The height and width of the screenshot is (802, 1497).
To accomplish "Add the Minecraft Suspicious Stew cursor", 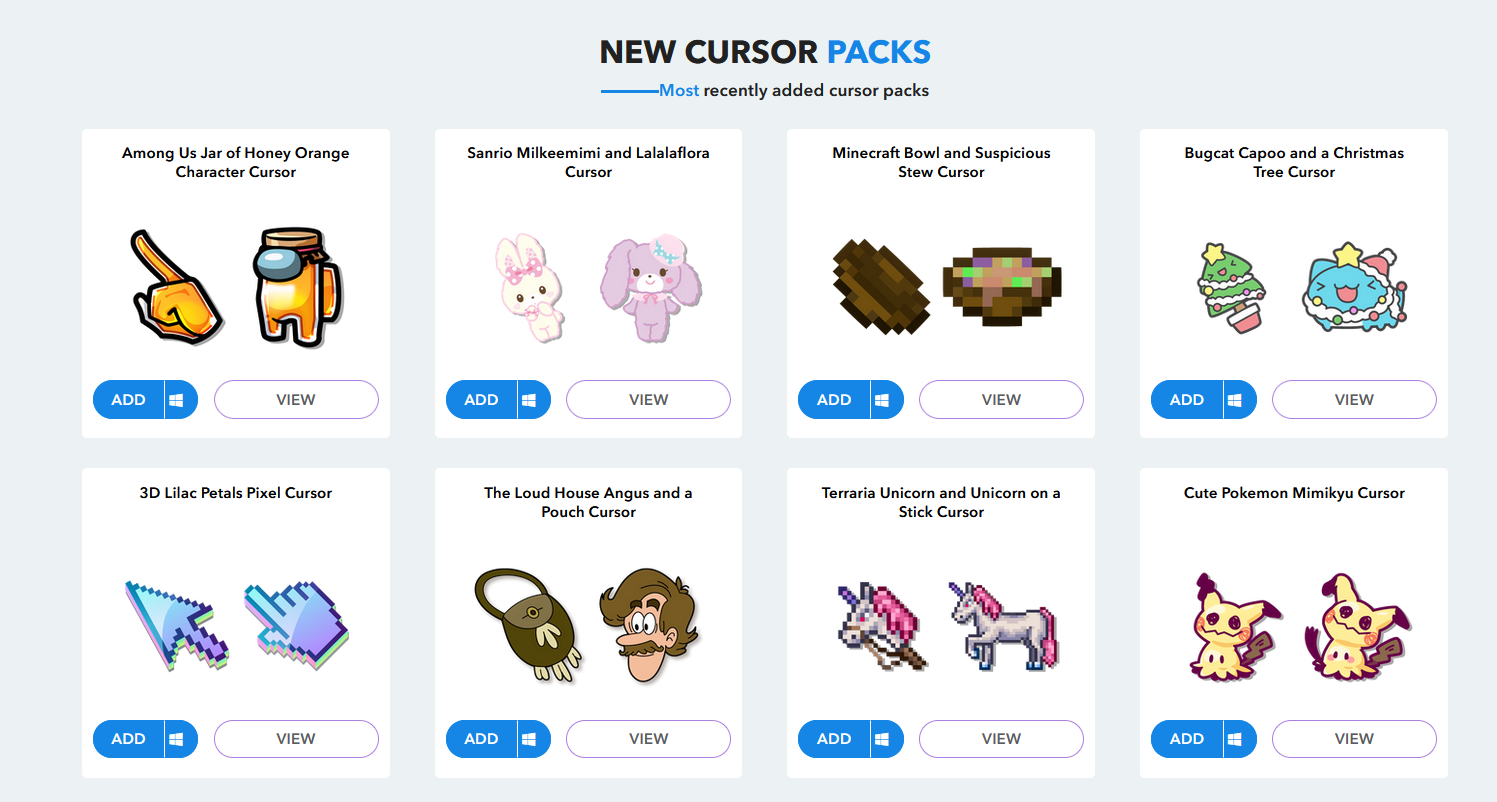I will point(834,400).
